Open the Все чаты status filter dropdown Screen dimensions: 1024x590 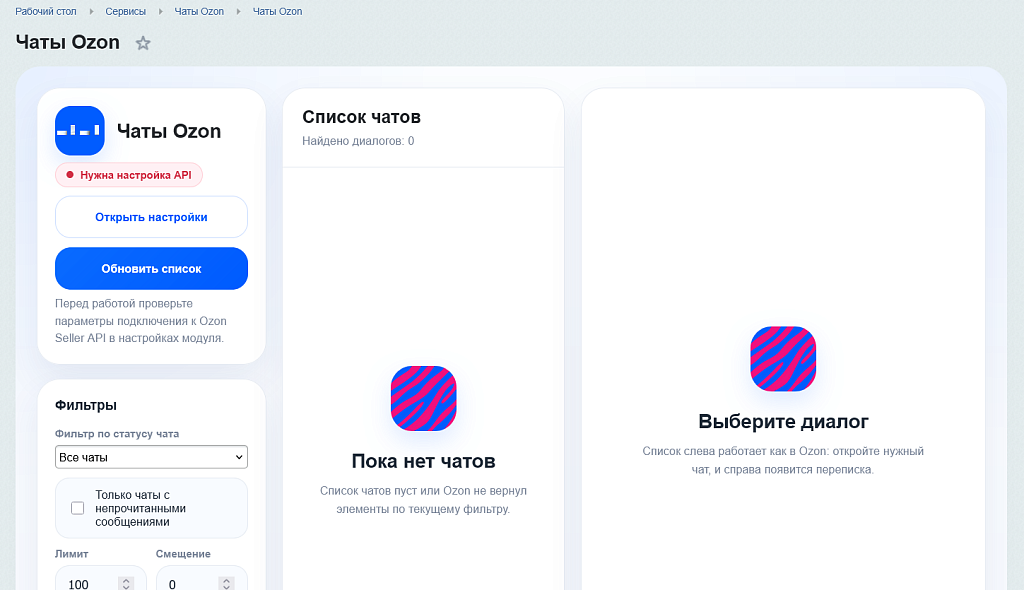[x=152, y=457]
